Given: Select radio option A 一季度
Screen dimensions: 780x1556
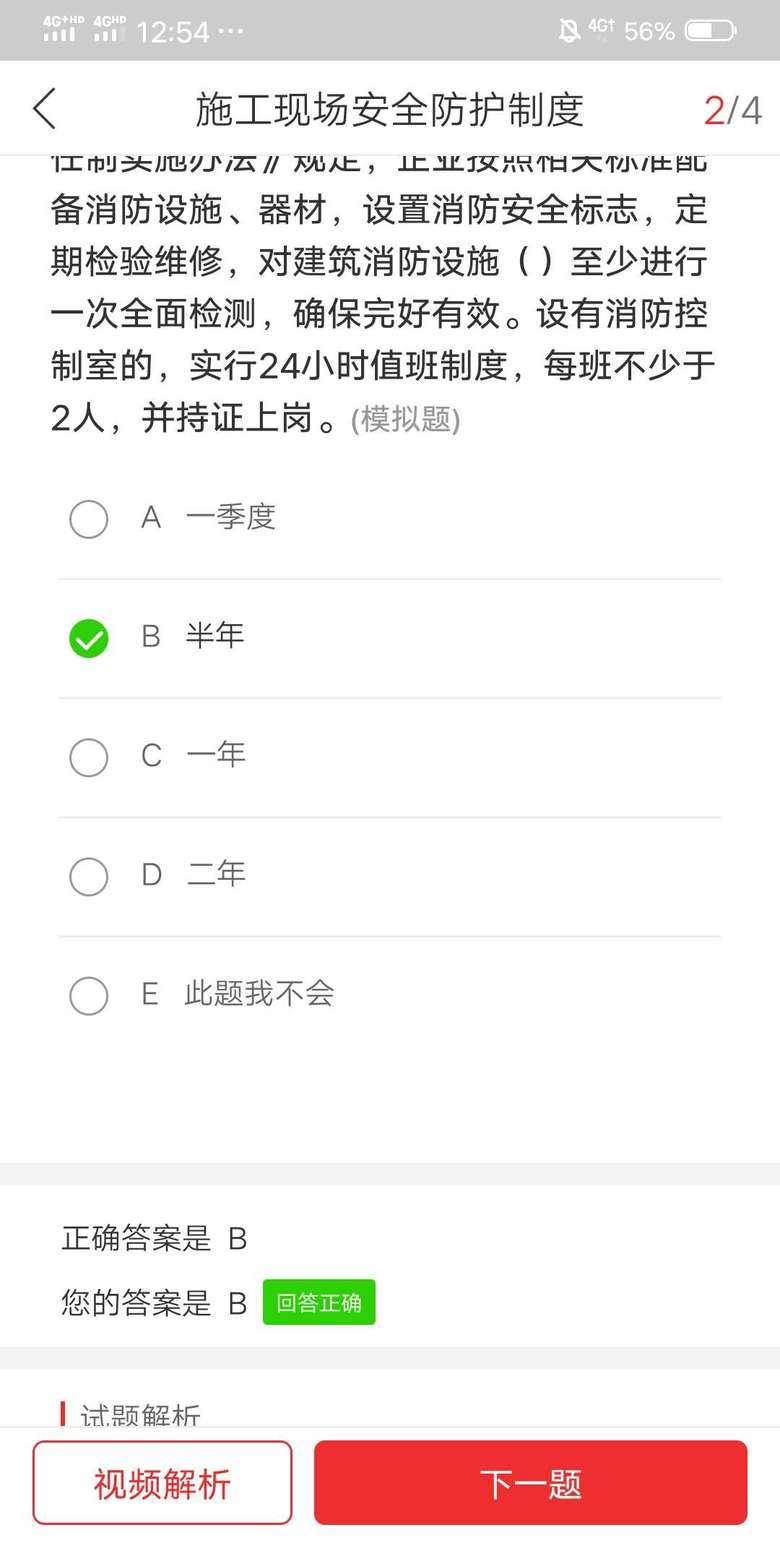Looking at the screenshot, I should click(x=89, y=519).
